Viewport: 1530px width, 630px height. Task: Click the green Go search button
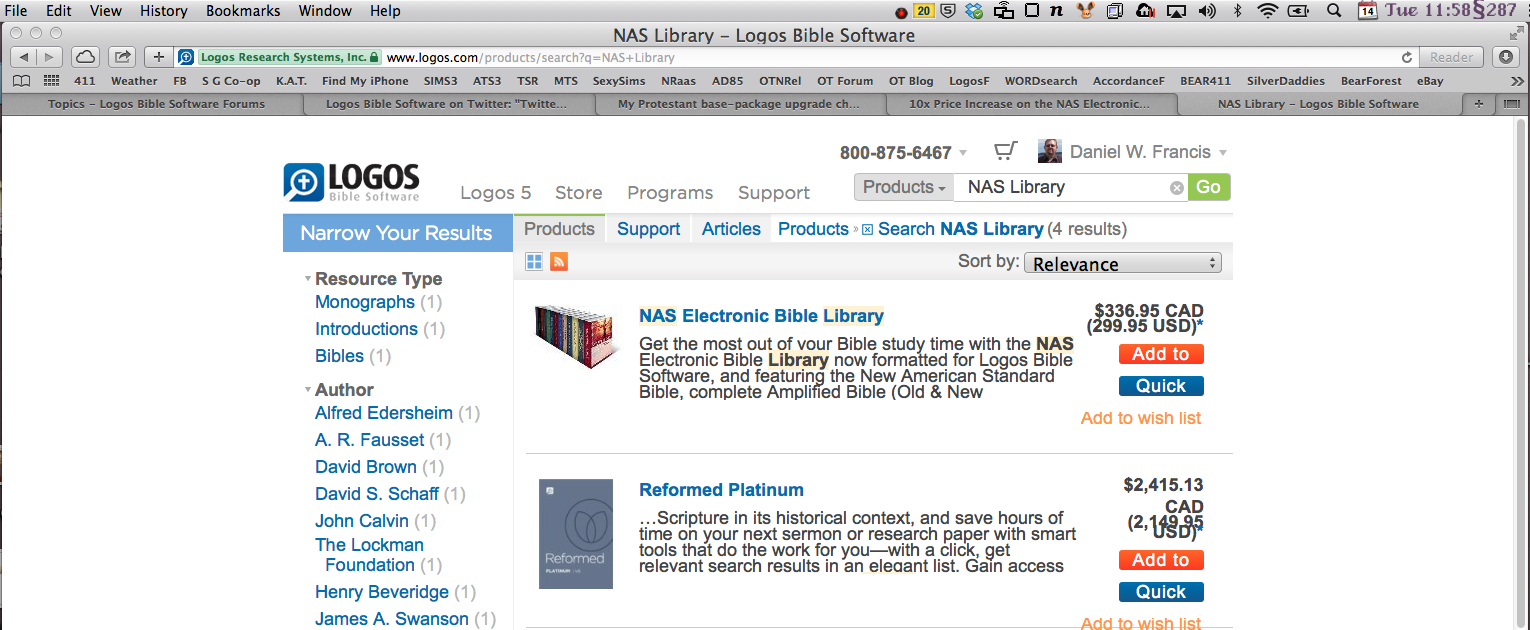[1209, 187]
